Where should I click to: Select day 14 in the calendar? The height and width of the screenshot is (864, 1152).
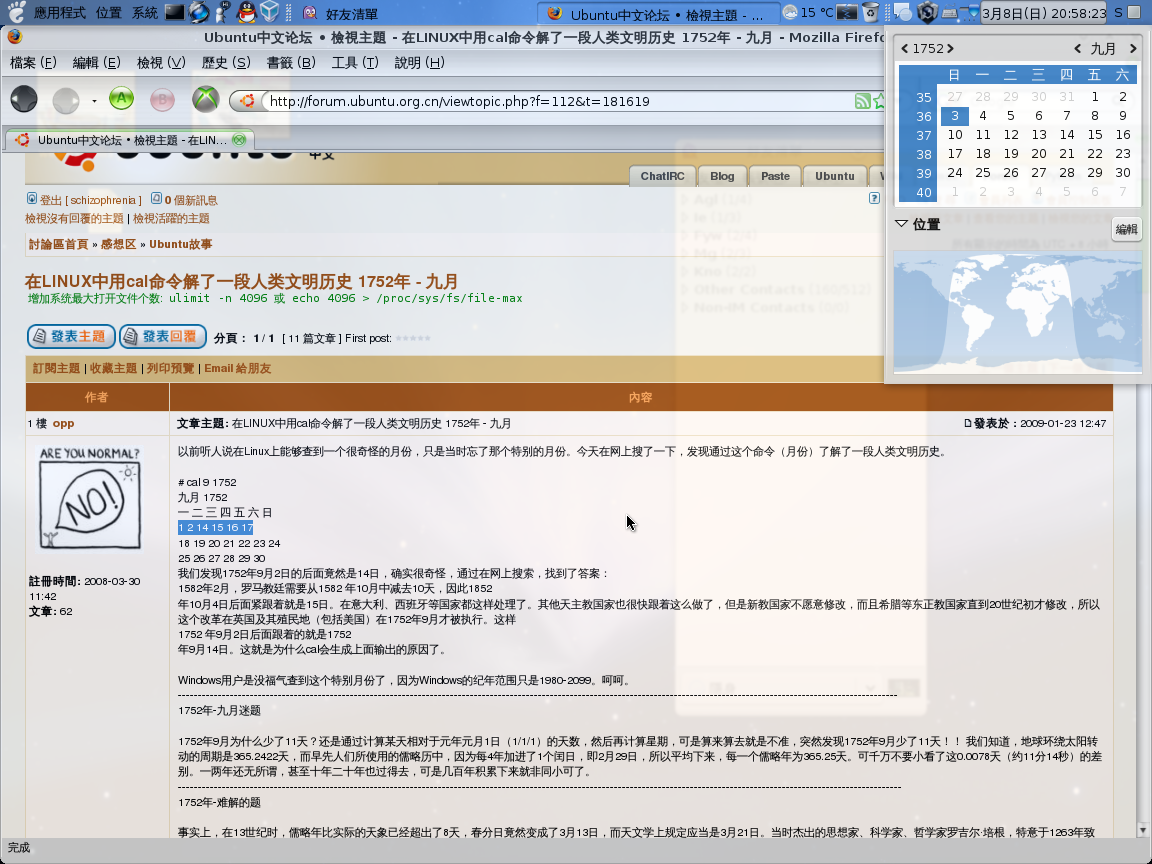pyautogui.click(x=1067, y=134)
